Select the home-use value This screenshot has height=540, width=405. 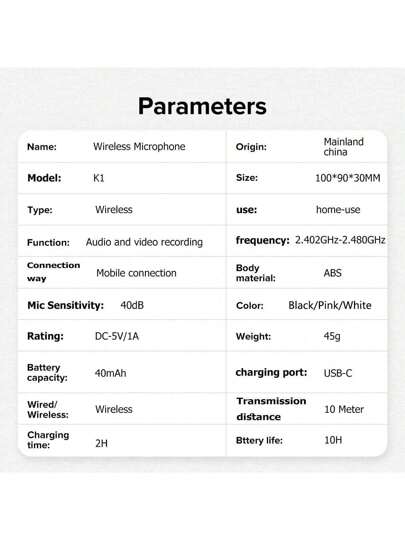[338, 209]
